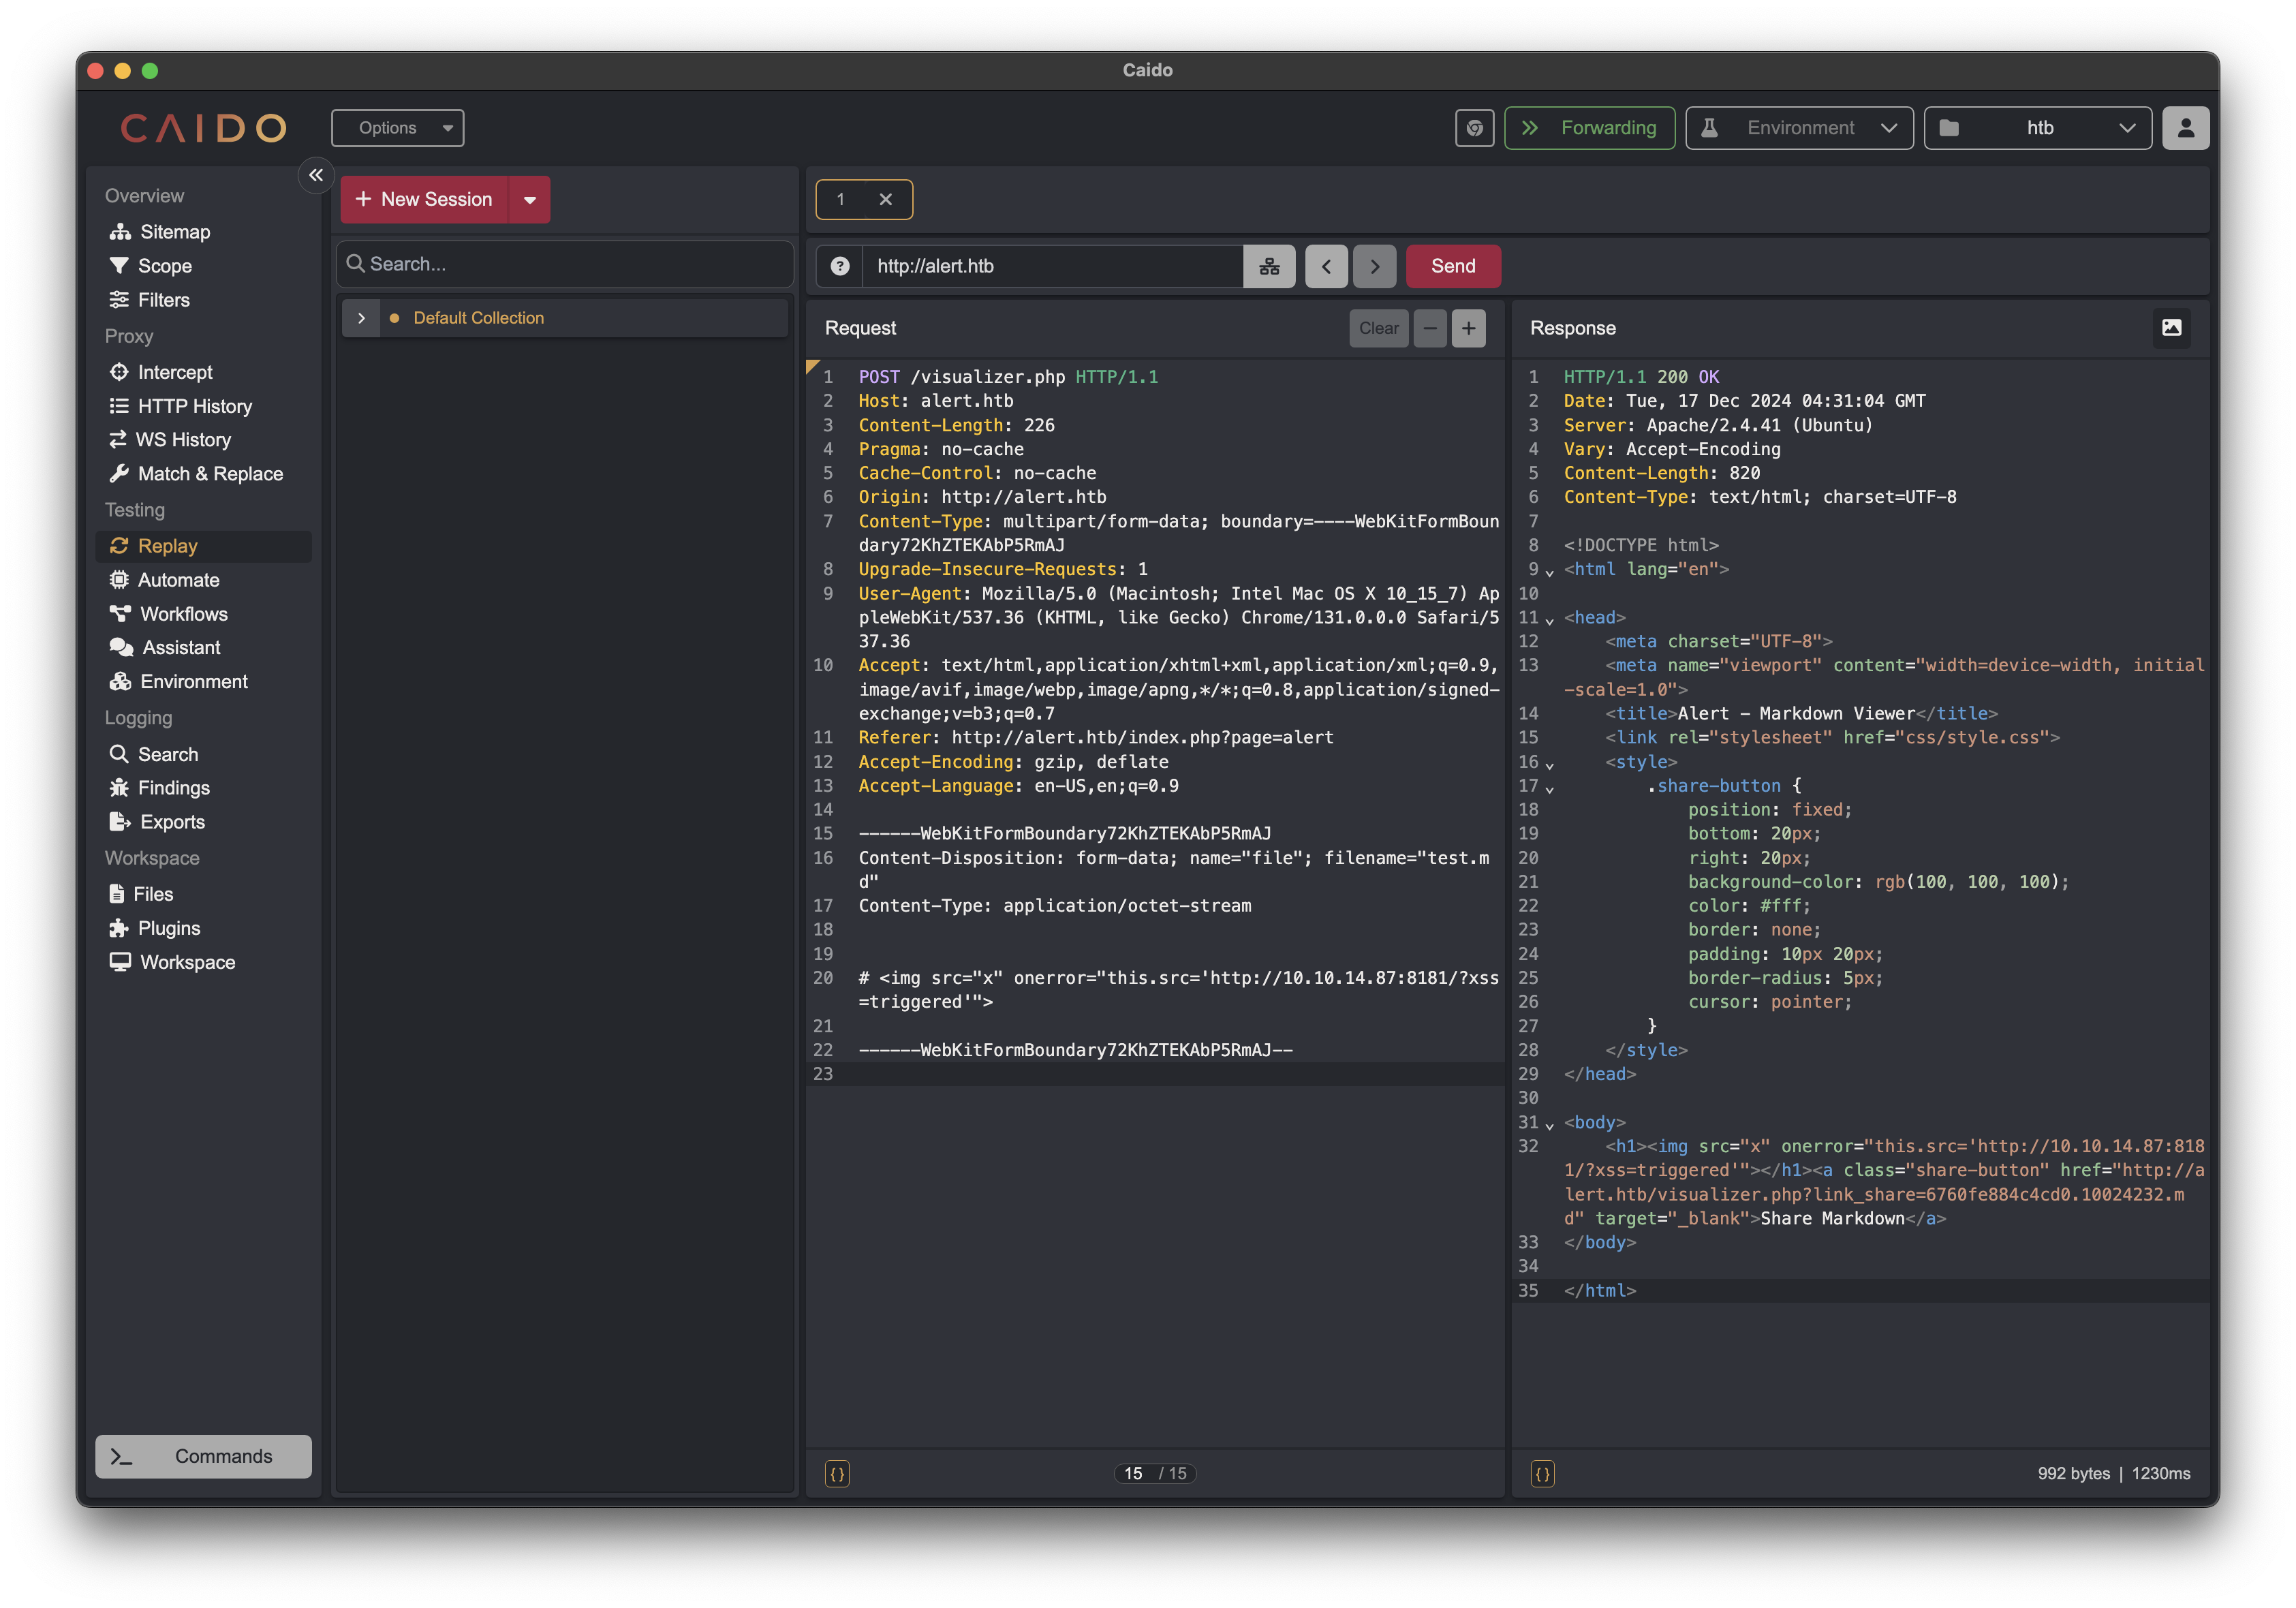Toggle the Forwarding intercept state
The width and height of the screenshot is (2296, 1608).
tap(1589, 128)
